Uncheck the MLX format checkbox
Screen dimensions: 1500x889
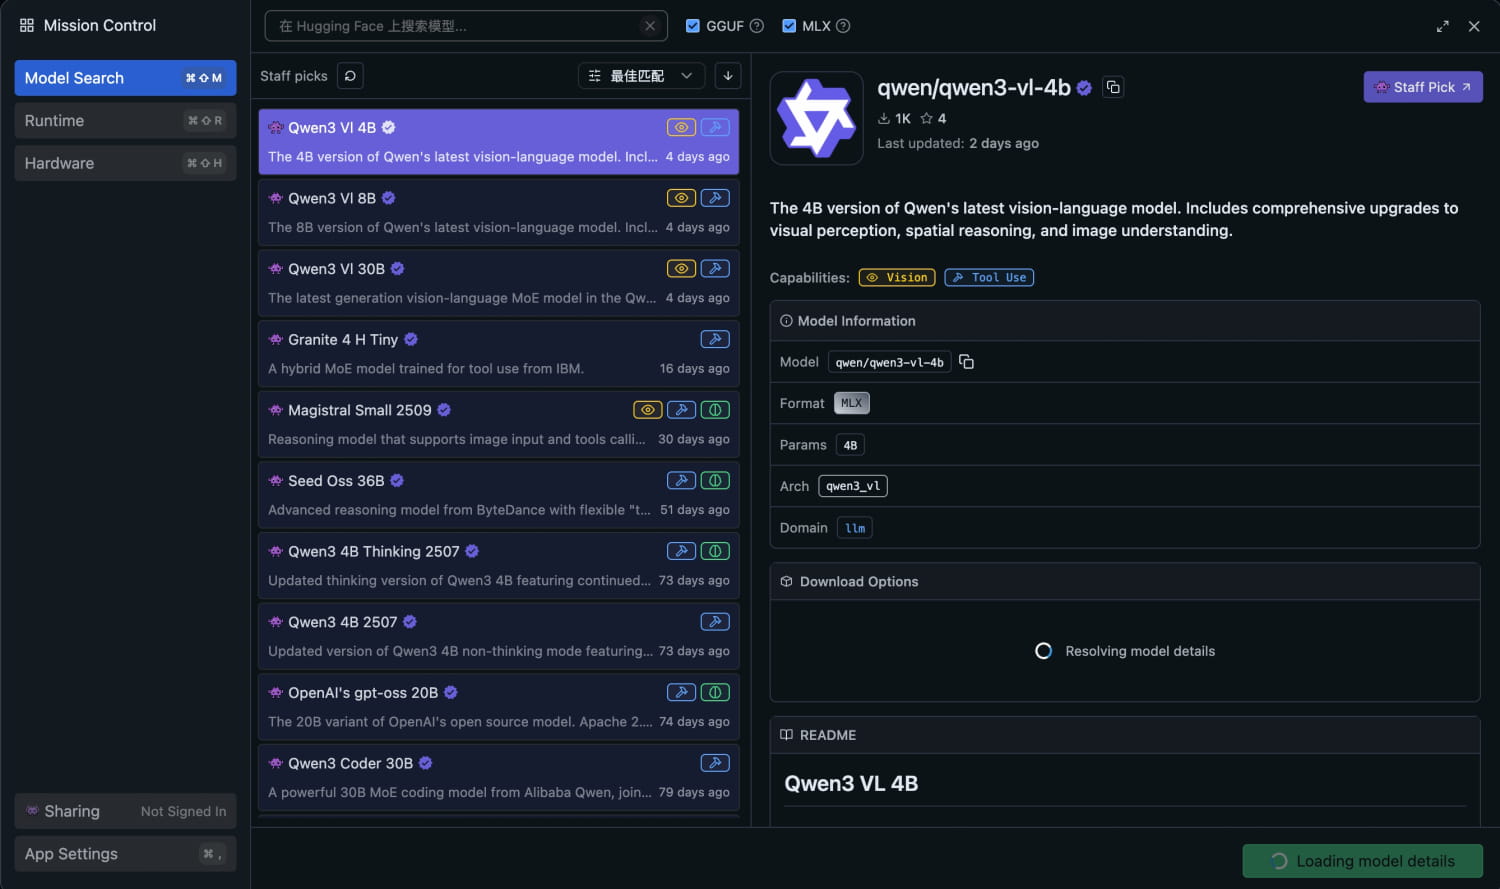(789, 26)
